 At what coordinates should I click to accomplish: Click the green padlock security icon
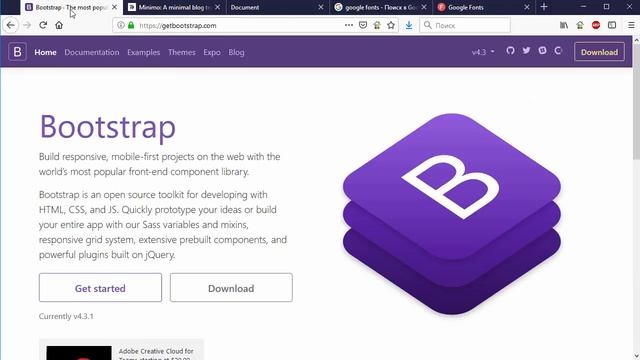(131, 25)
